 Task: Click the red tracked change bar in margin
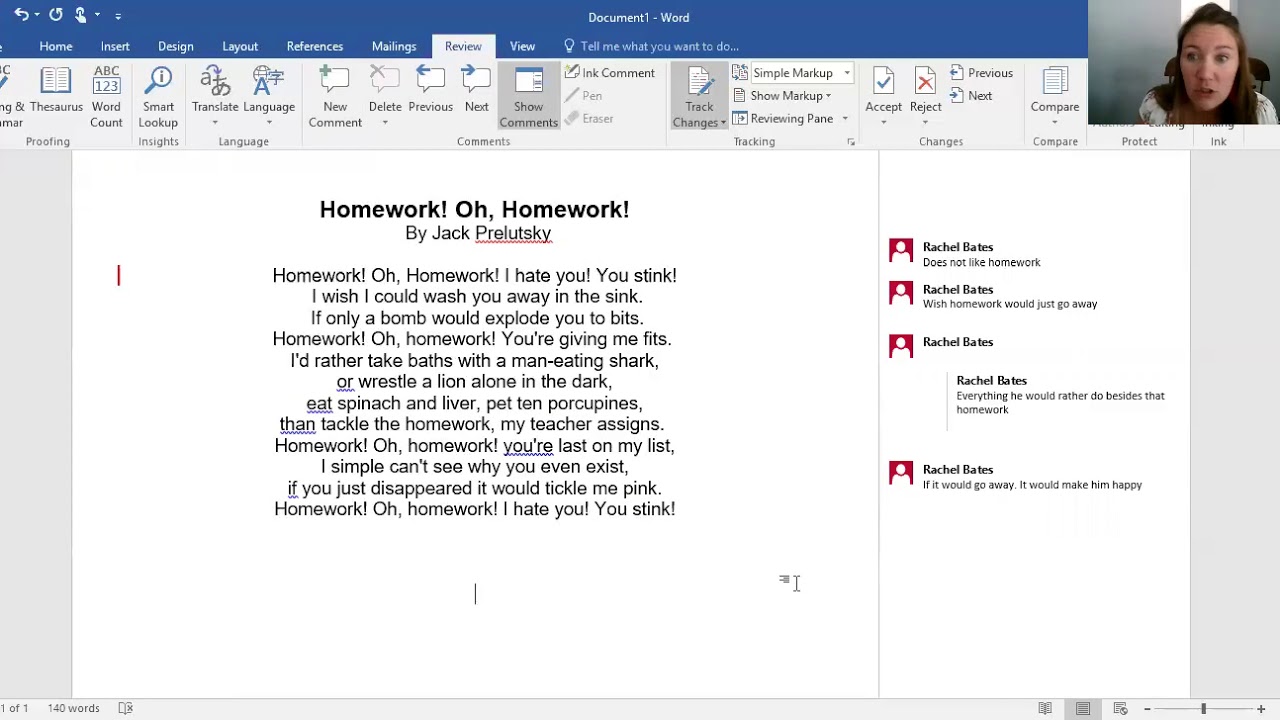tap(118, 275)
